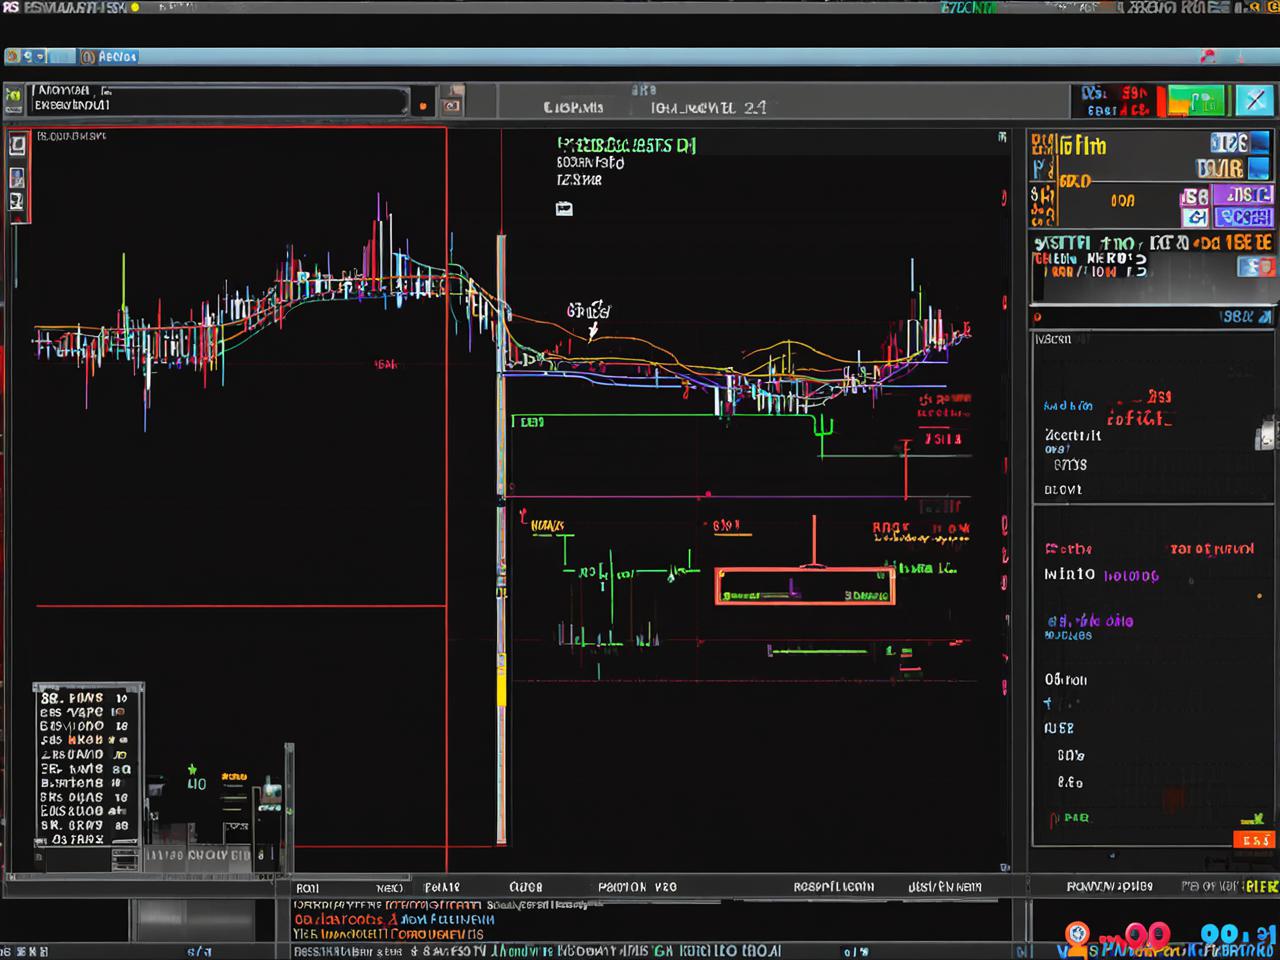This screenshot has width=1280, height=960.
Task: Click the green and orange chart button in the header
Action: (1195, 101)
